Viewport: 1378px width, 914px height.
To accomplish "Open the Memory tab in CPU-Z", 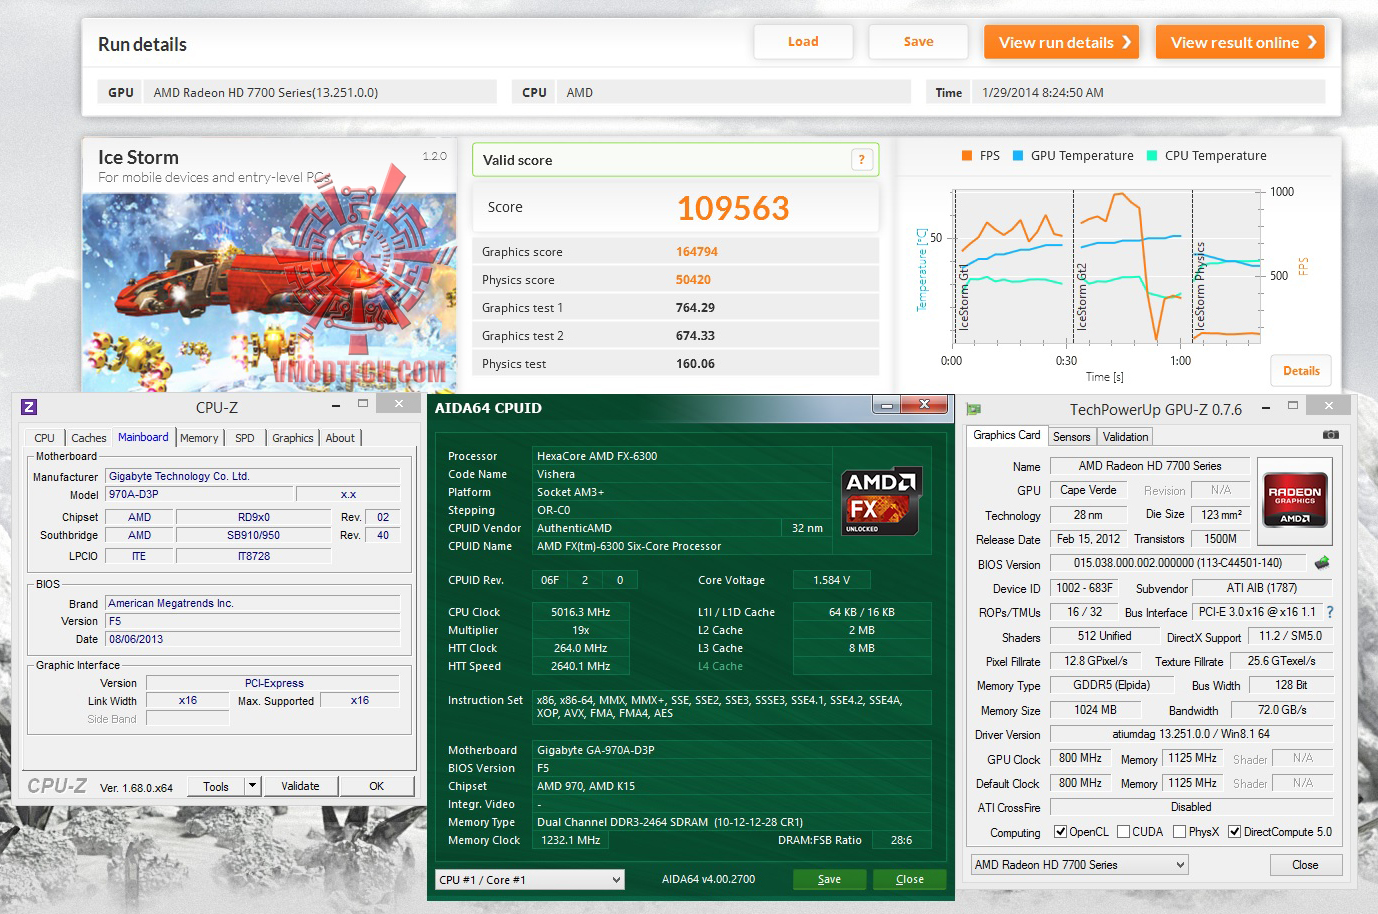I will point(199,438).
